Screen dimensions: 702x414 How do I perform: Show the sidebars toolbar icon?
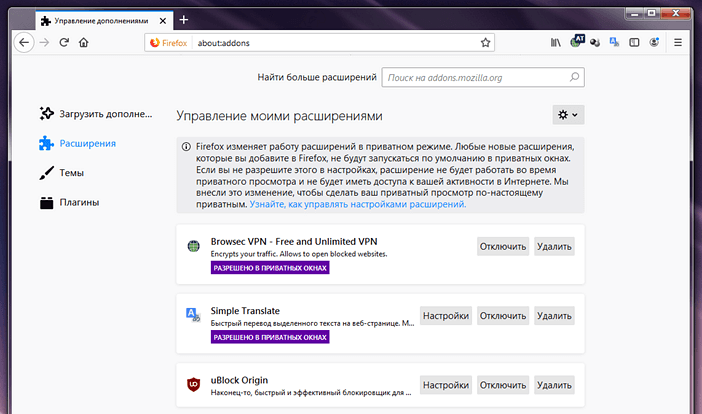(x=634, y=43)
